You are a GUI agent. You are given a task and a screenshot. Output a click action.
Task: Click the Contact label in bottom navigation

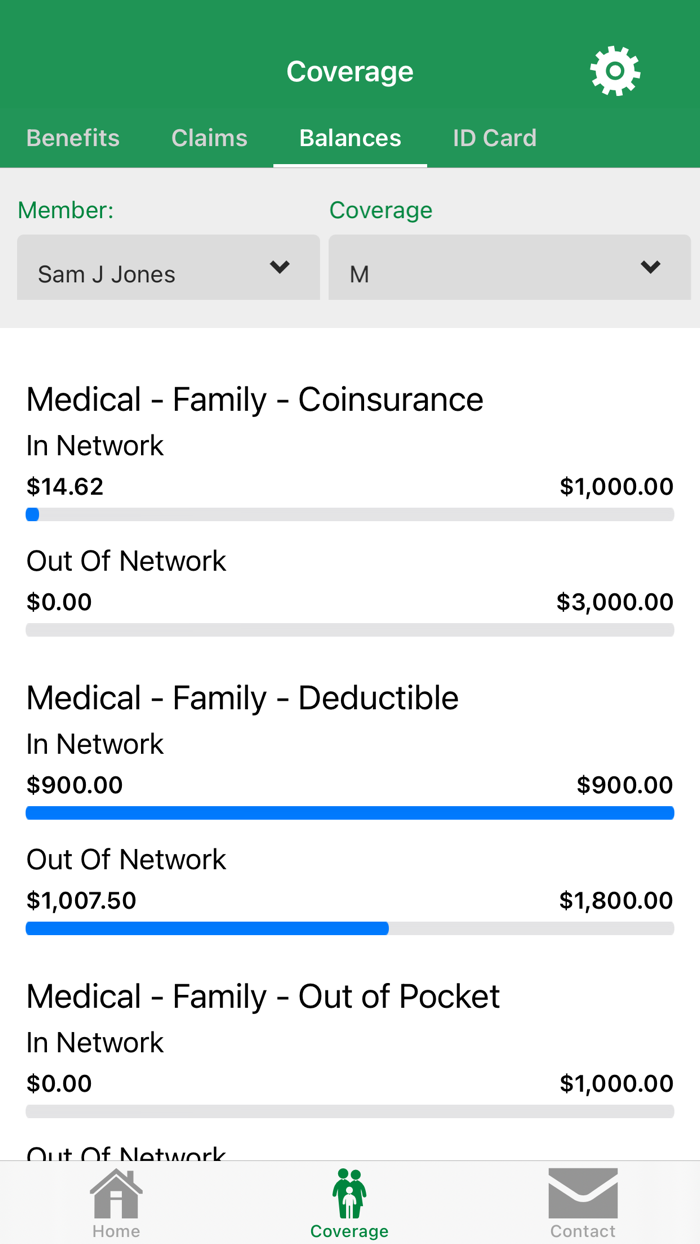coord(582,1231)
